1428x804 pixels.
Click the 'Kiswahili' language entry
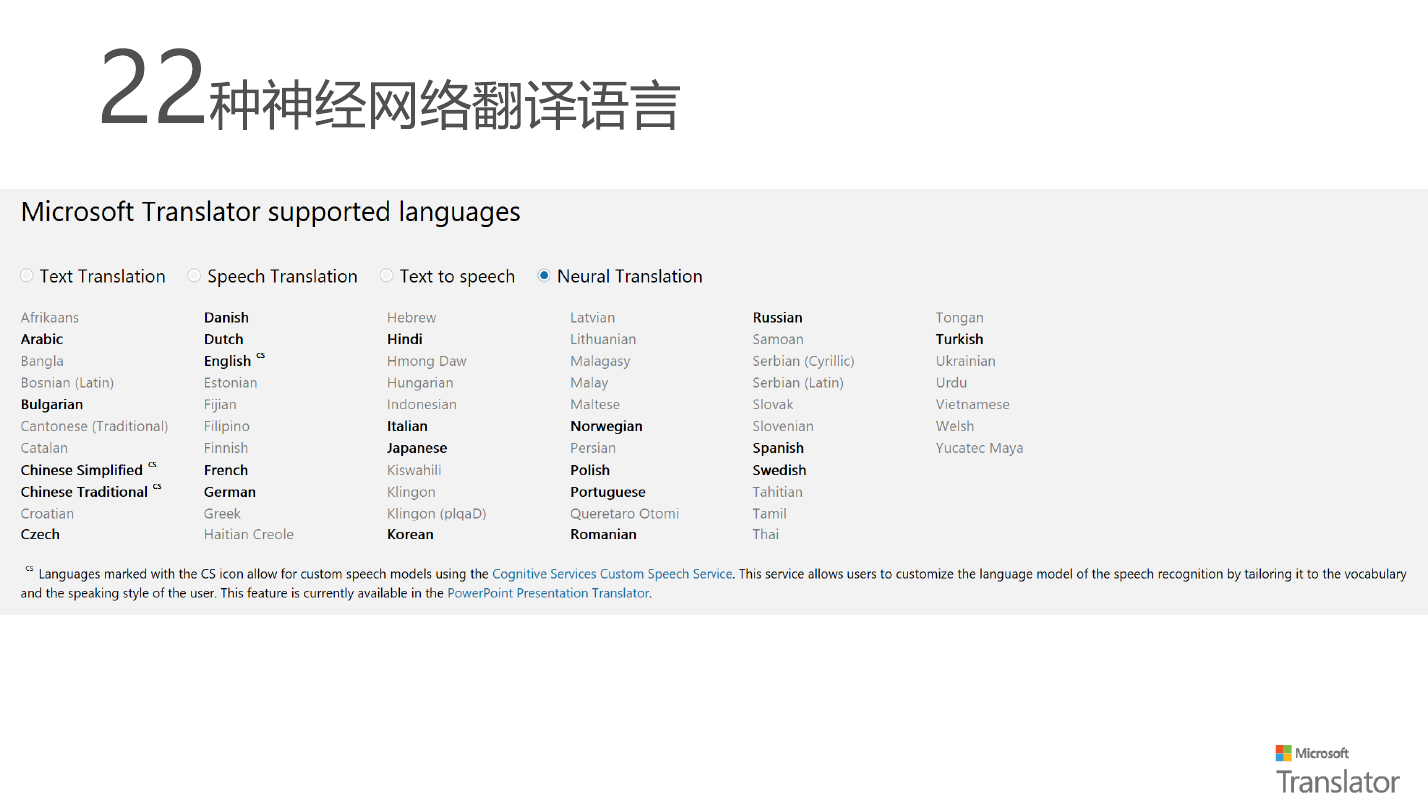pos(414,470)
